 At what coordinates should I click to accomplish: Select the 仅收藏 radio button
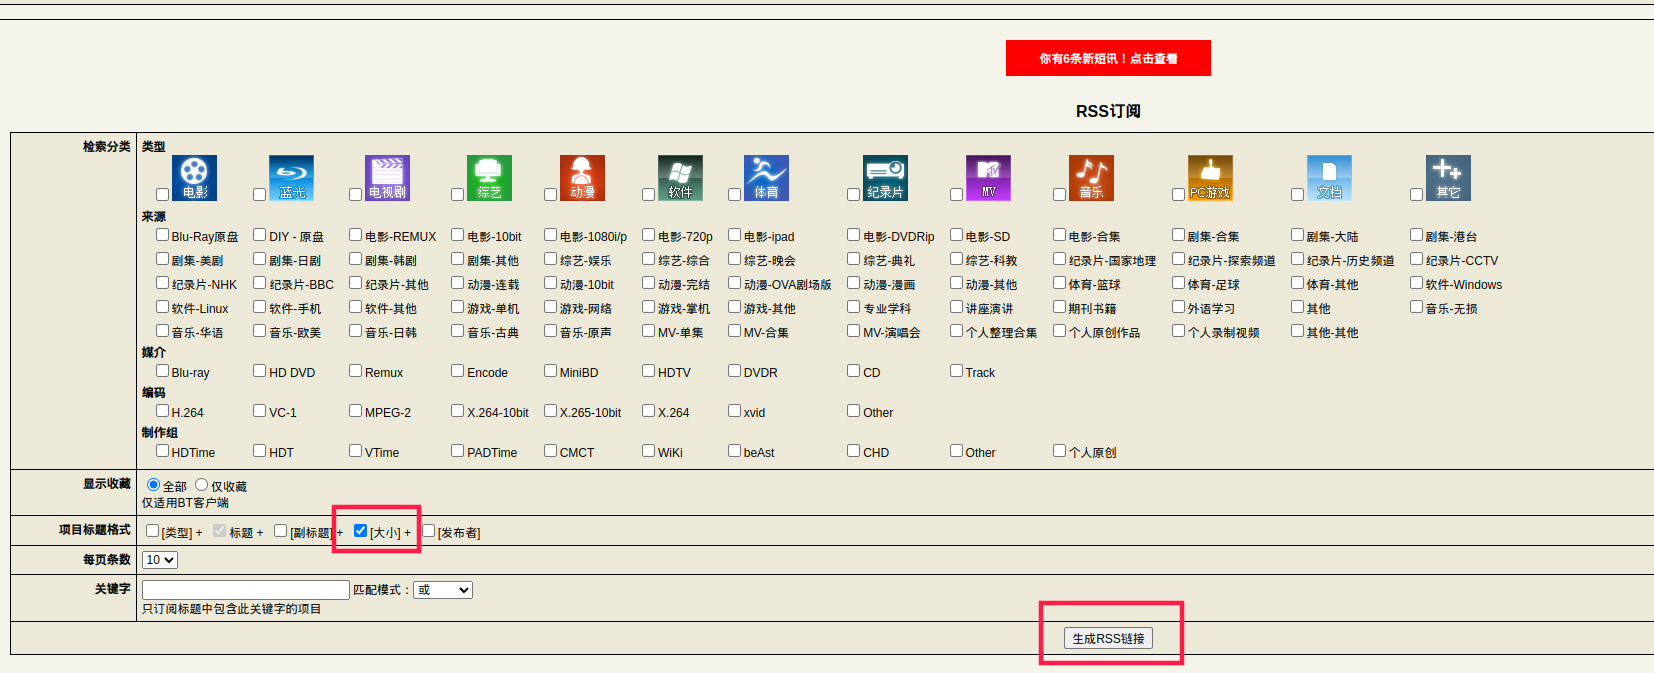(x=202, y=485)
